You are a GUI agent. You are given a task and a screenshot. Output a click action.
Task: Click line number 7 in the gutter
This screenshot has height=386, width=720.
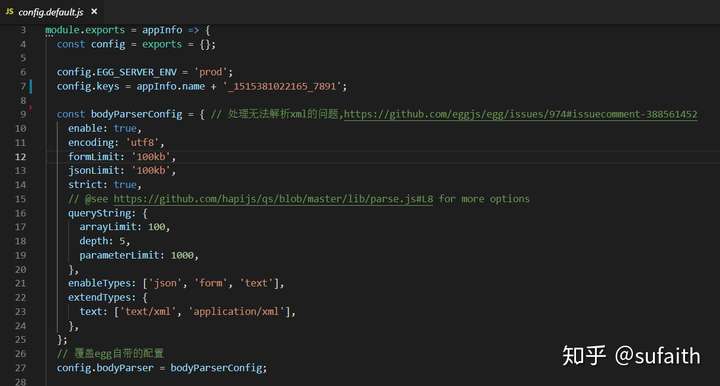pos(23,86)
